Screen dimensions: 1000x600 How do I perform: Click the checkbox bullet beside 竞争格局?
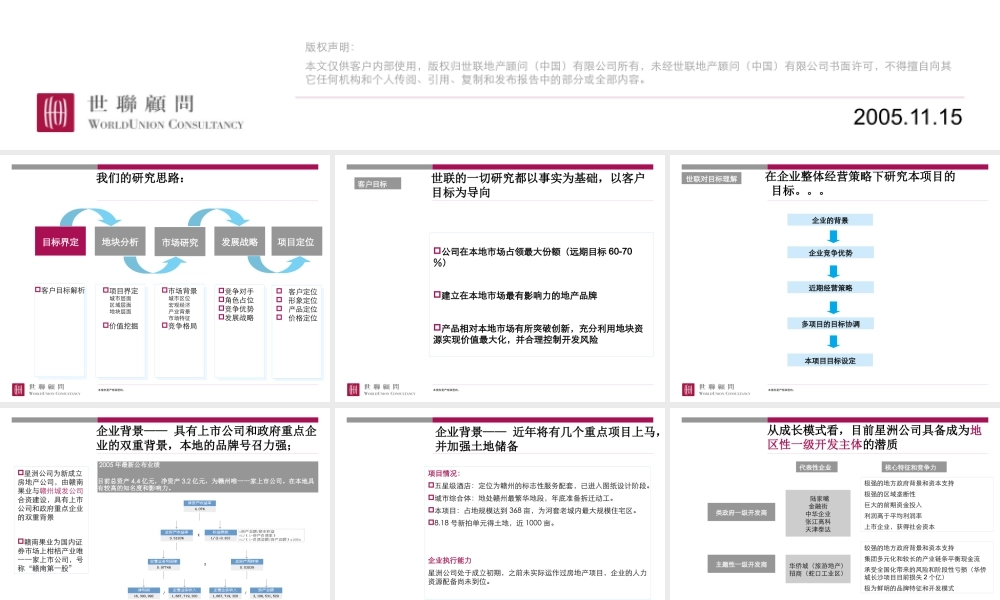pyautogui.click(x=164, y=325)
